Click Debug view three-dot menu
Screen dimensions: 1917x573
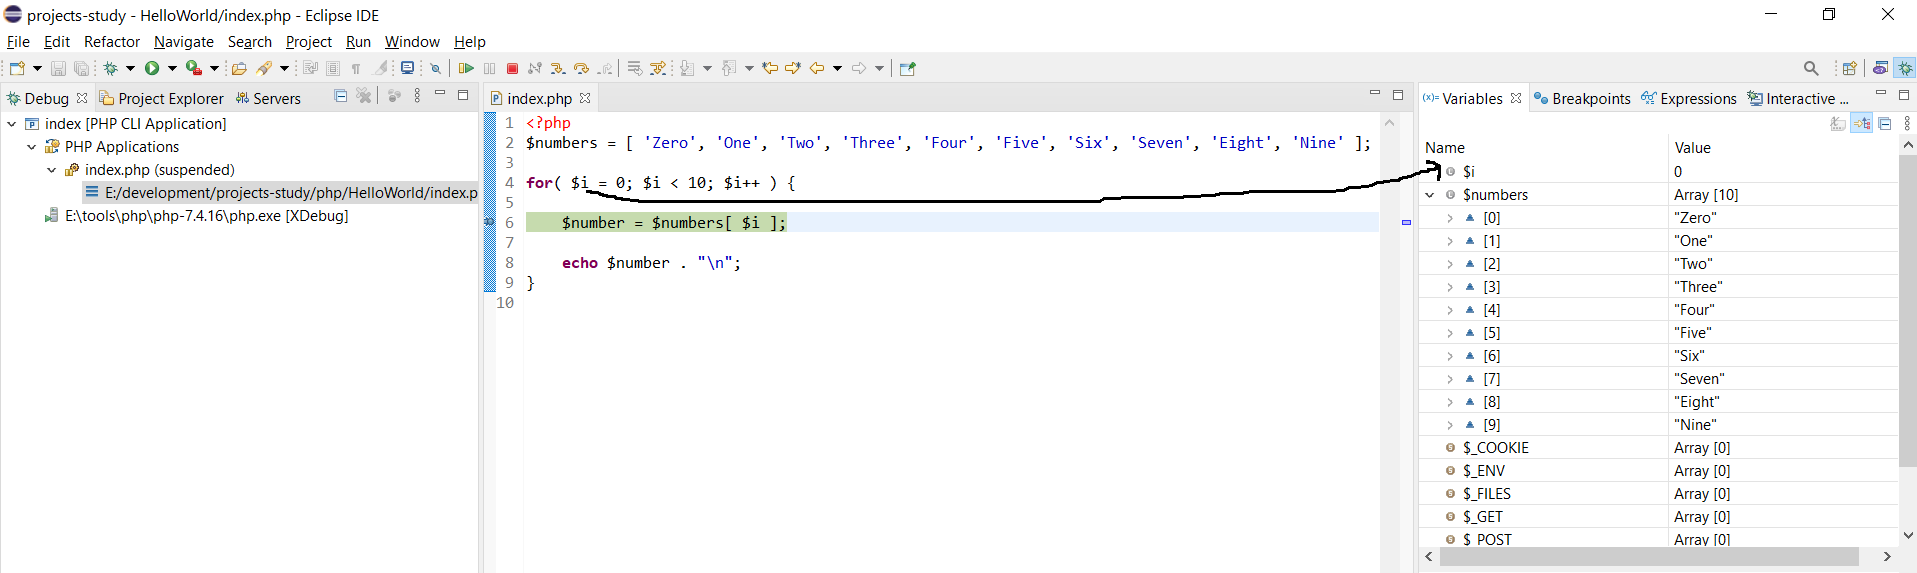point(417,96)
